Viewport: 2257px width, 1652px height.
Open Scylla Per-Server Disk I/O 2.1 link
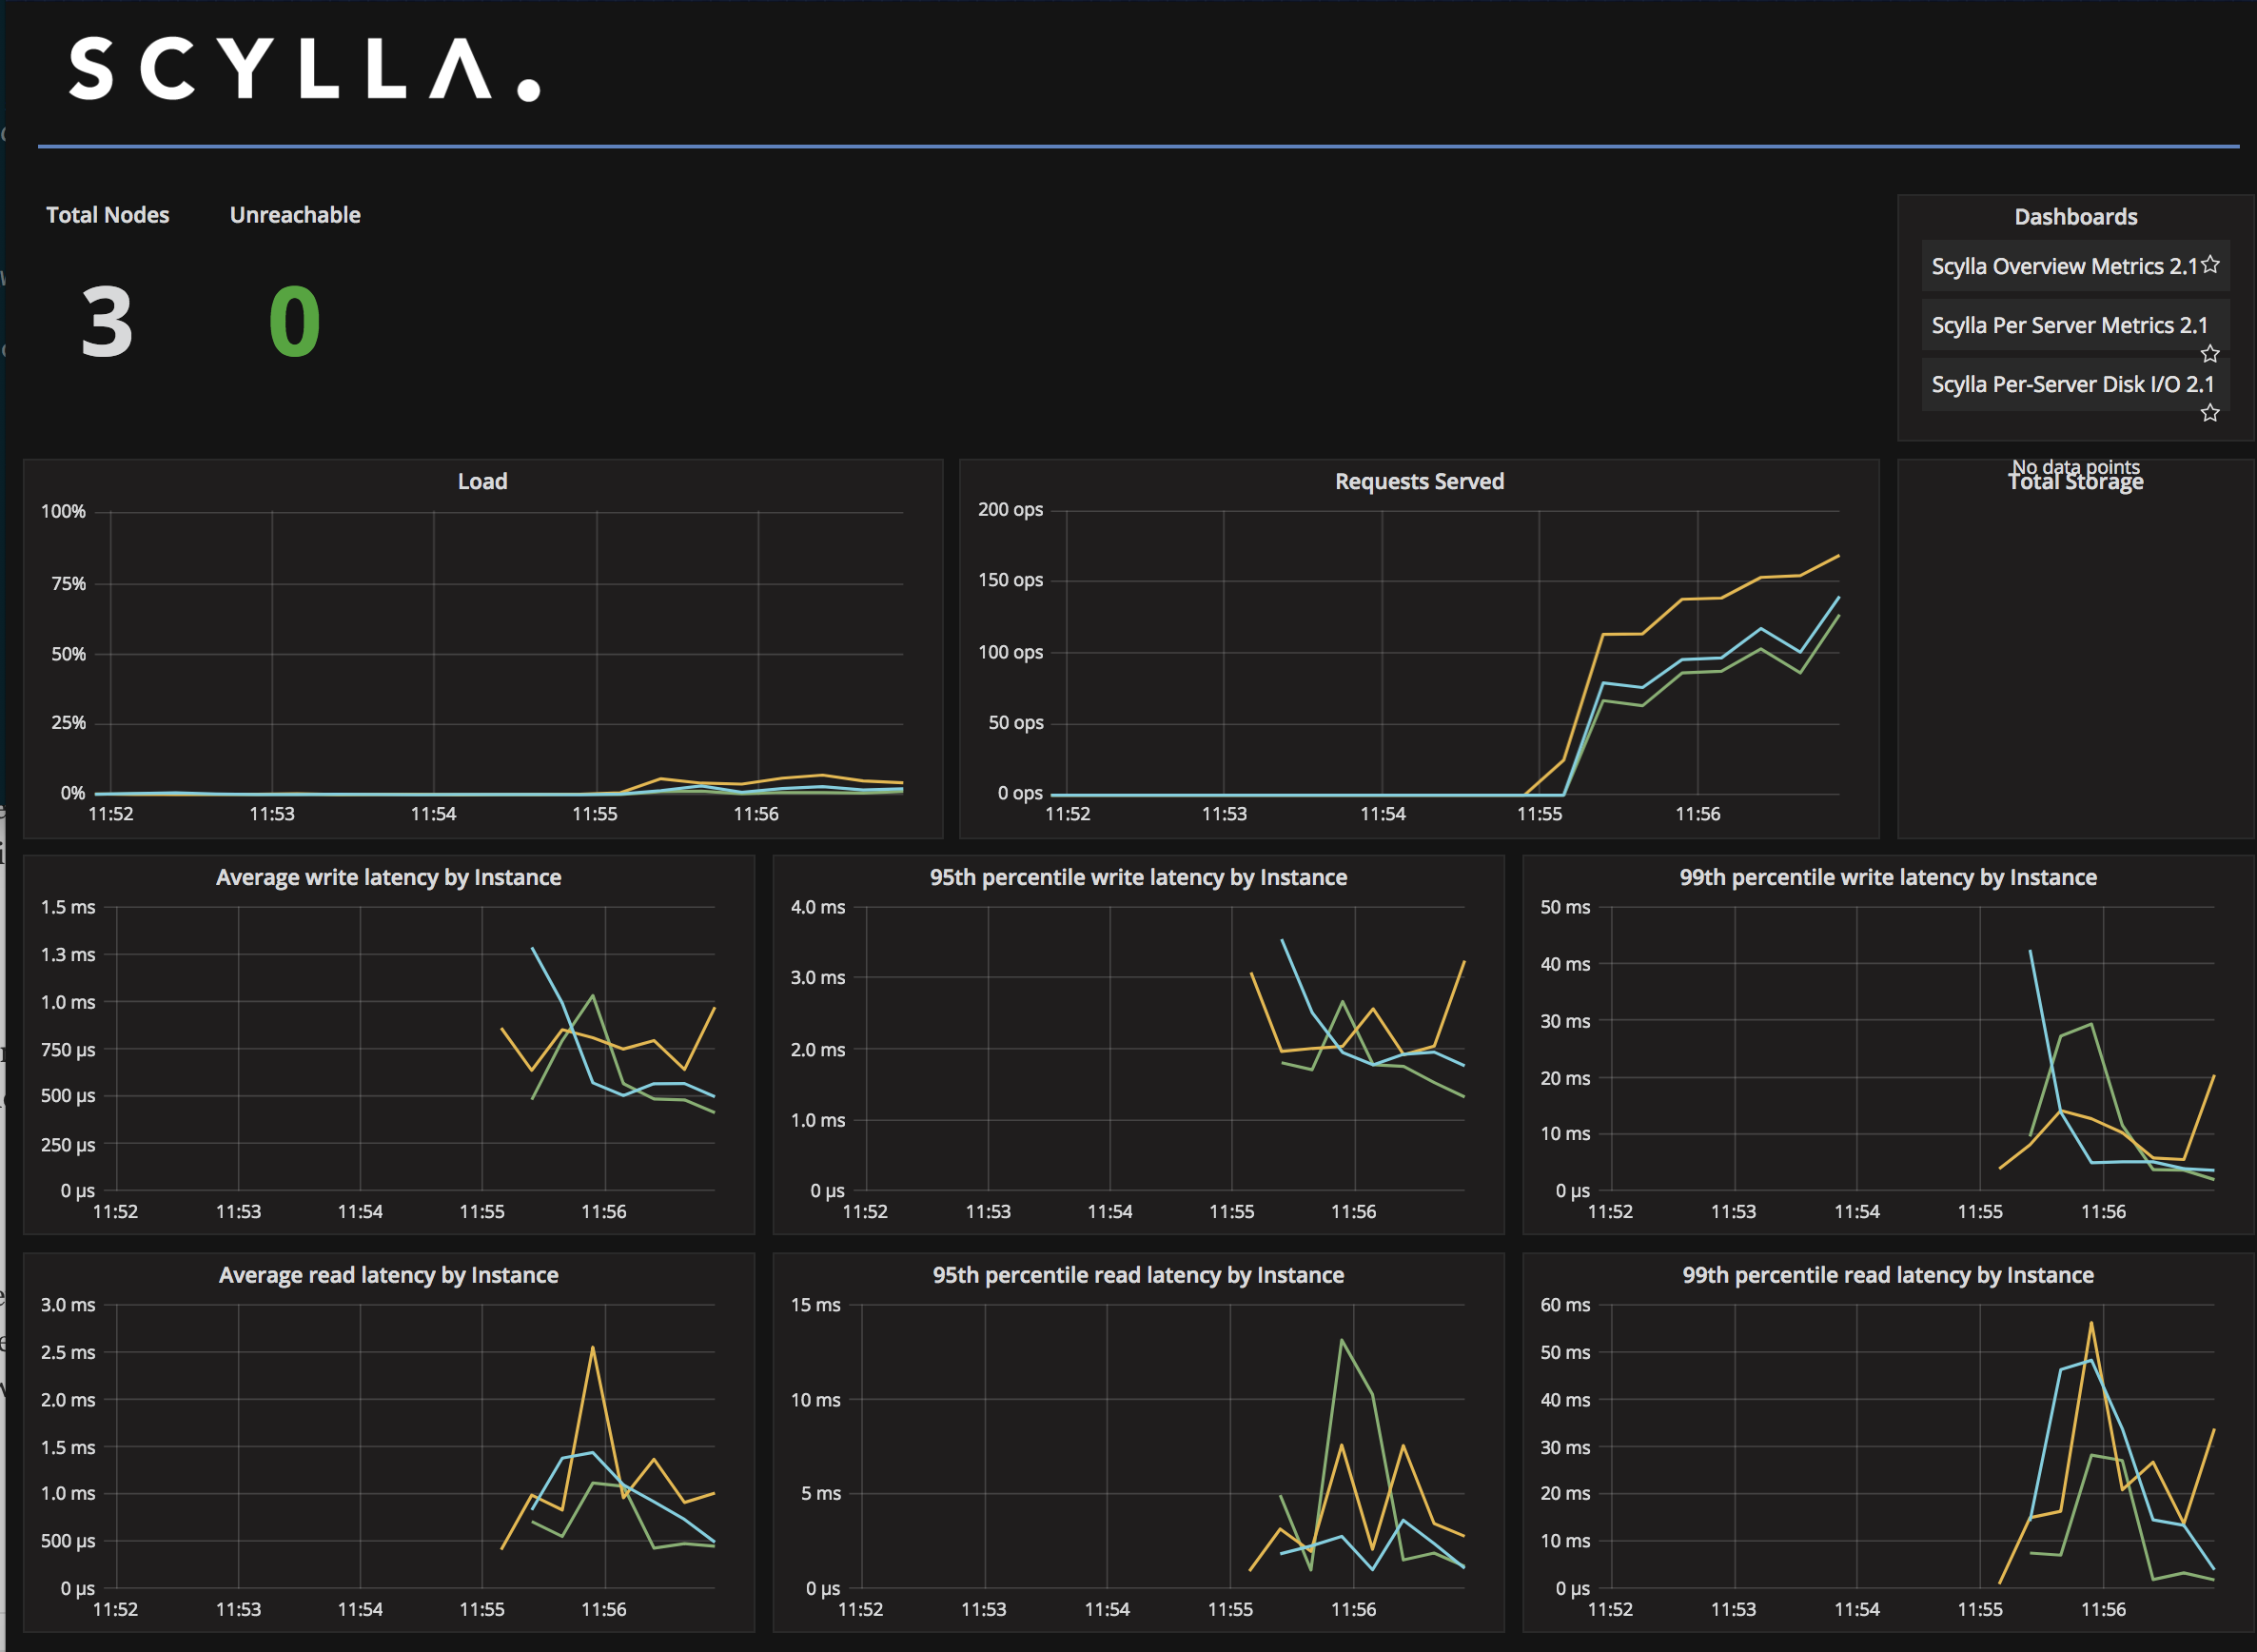pyautogui.click(x=2073, y=384)
